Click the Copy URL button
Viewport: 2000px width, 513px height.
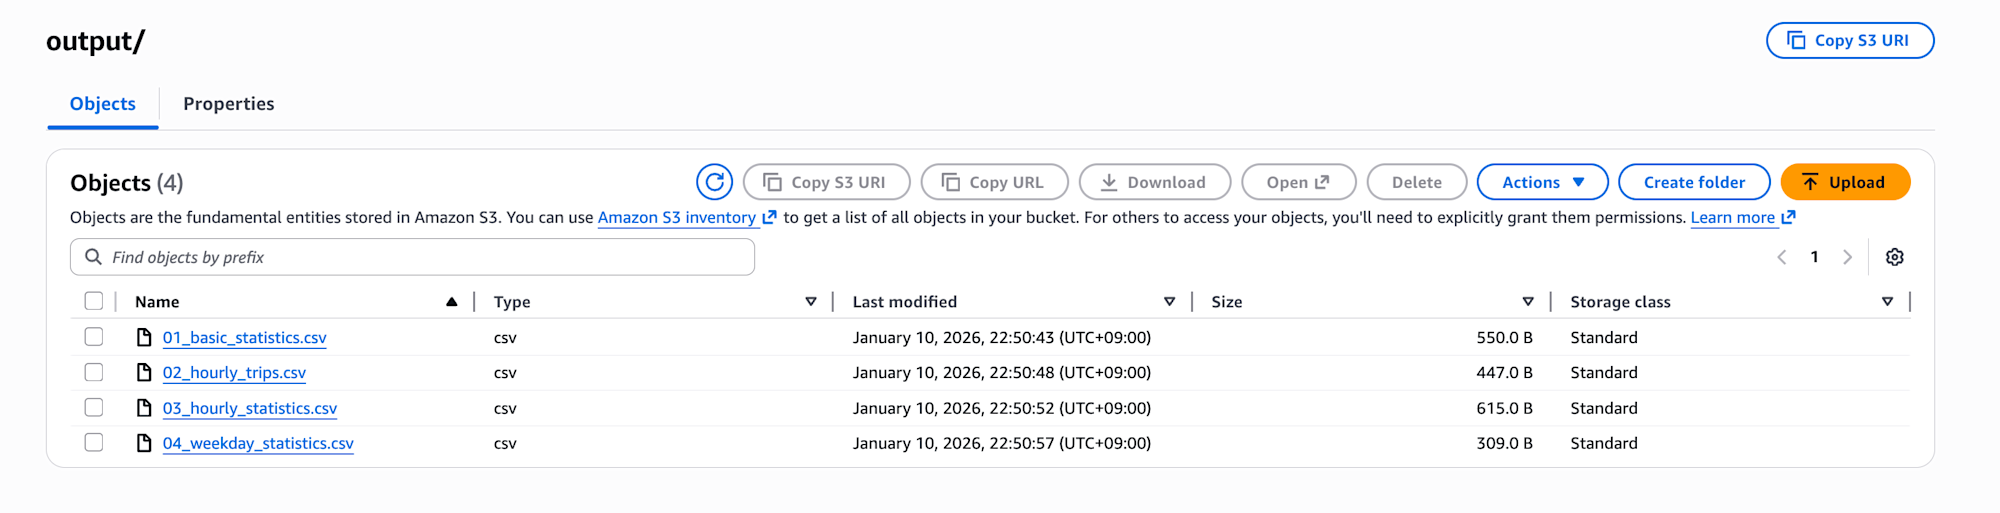point(994,182)
